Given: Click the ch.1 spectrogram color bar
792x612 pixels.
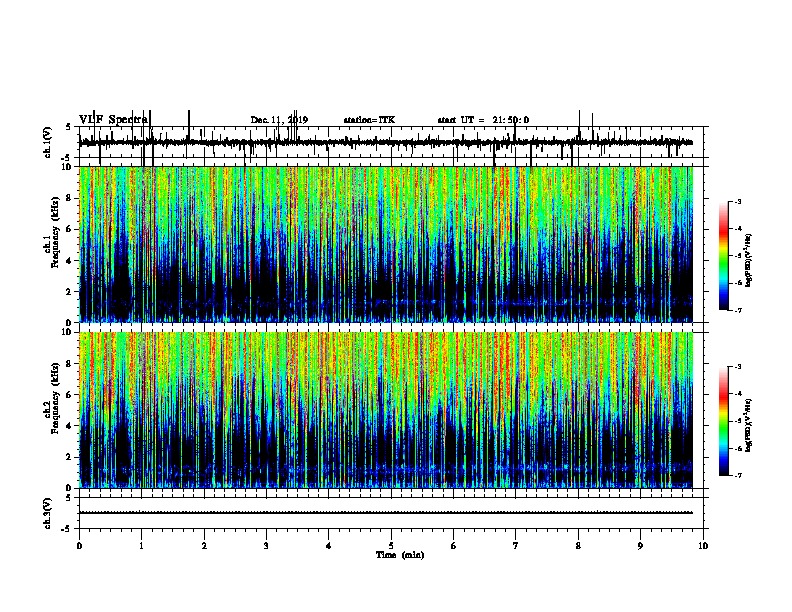Looking at the screenshot, I should (x=723, y=256).
